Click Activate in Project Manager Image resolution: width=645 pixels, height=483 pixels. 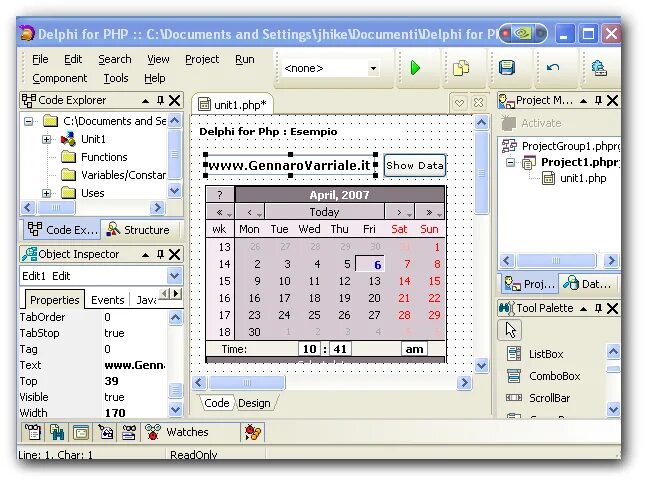click(x=531, y=123)
